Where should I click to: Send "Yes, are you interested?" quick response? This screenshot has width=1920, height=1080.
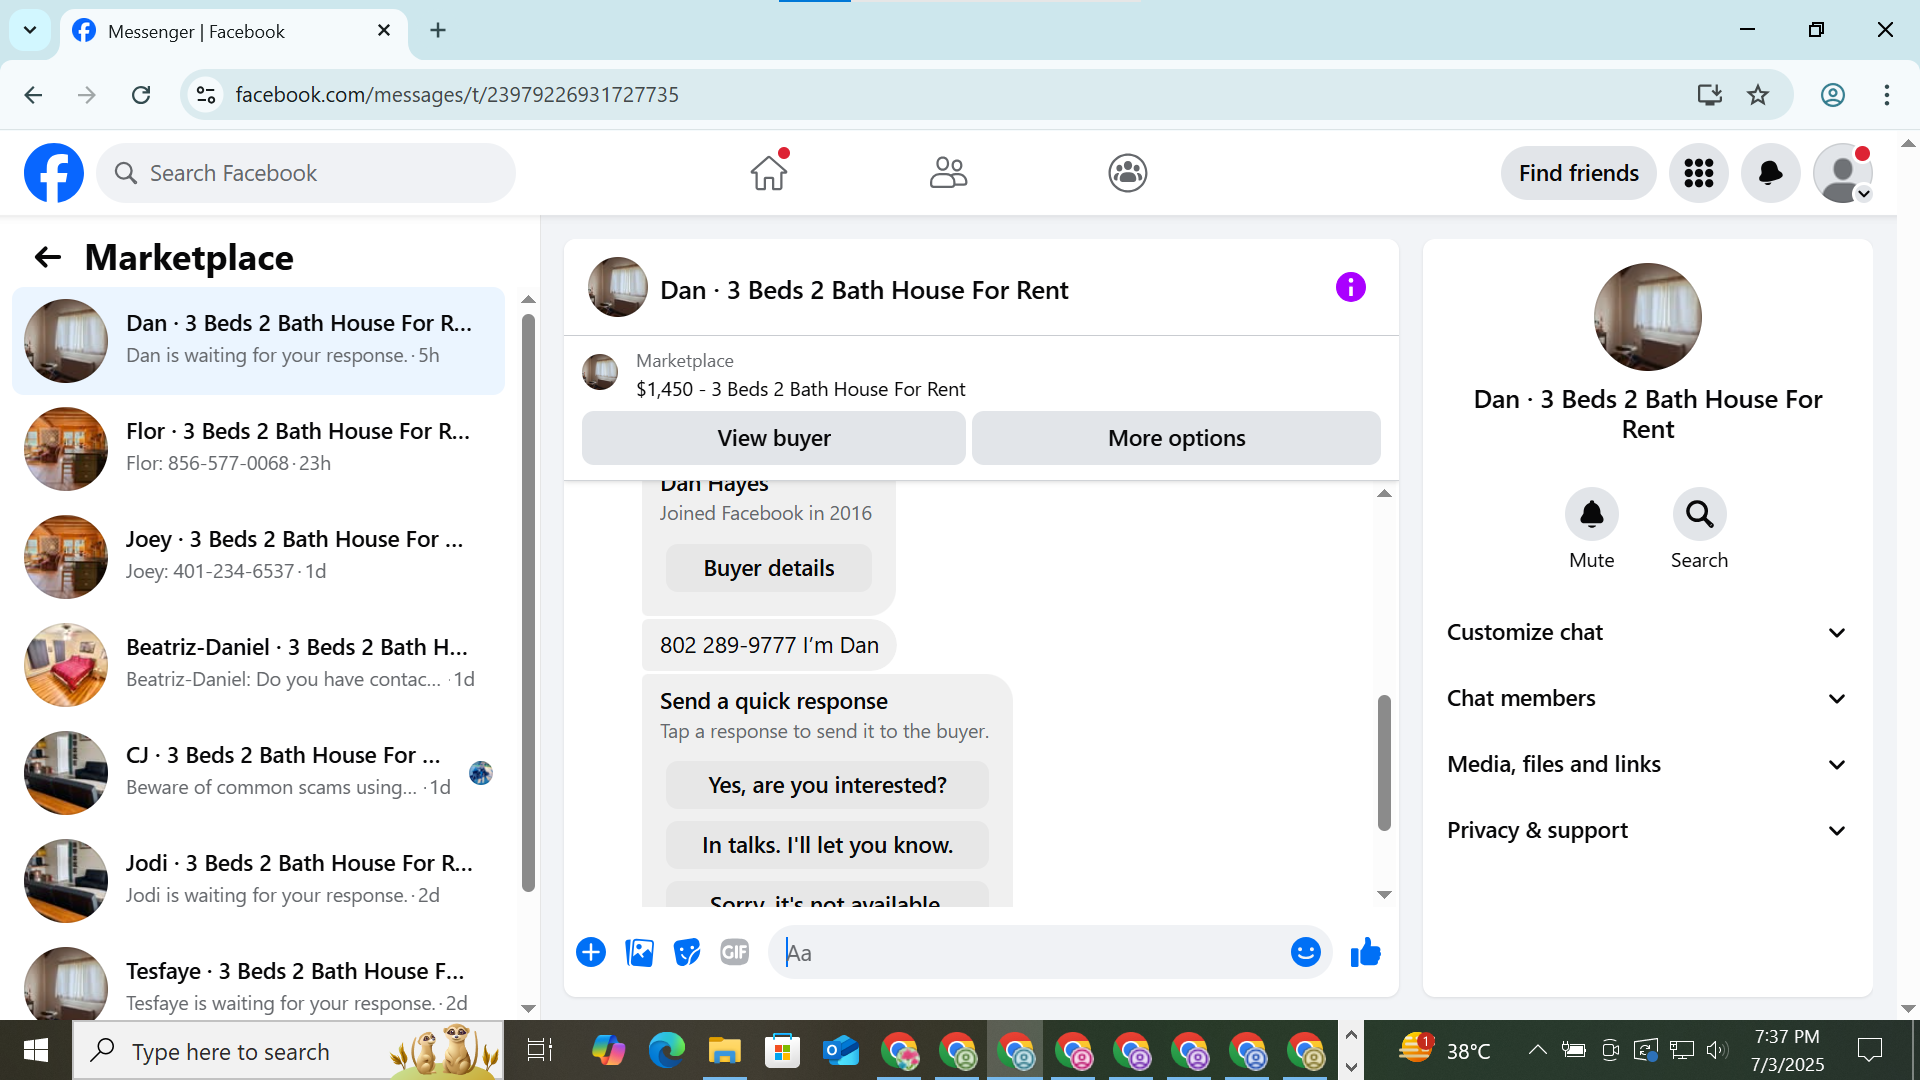[827, 785]
